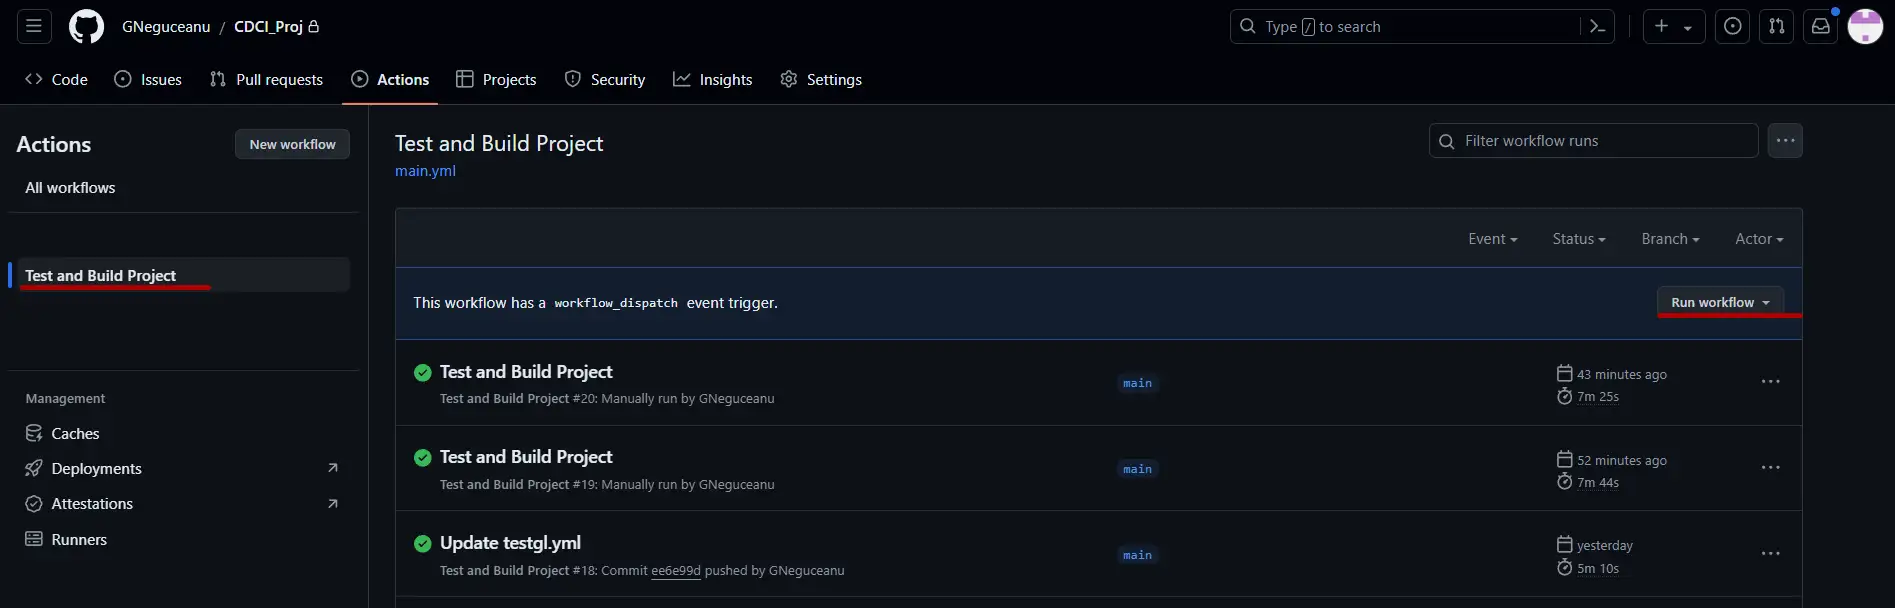Switch to the Insights tab
Screen dimensions: 1895x608
pos(713,80)
